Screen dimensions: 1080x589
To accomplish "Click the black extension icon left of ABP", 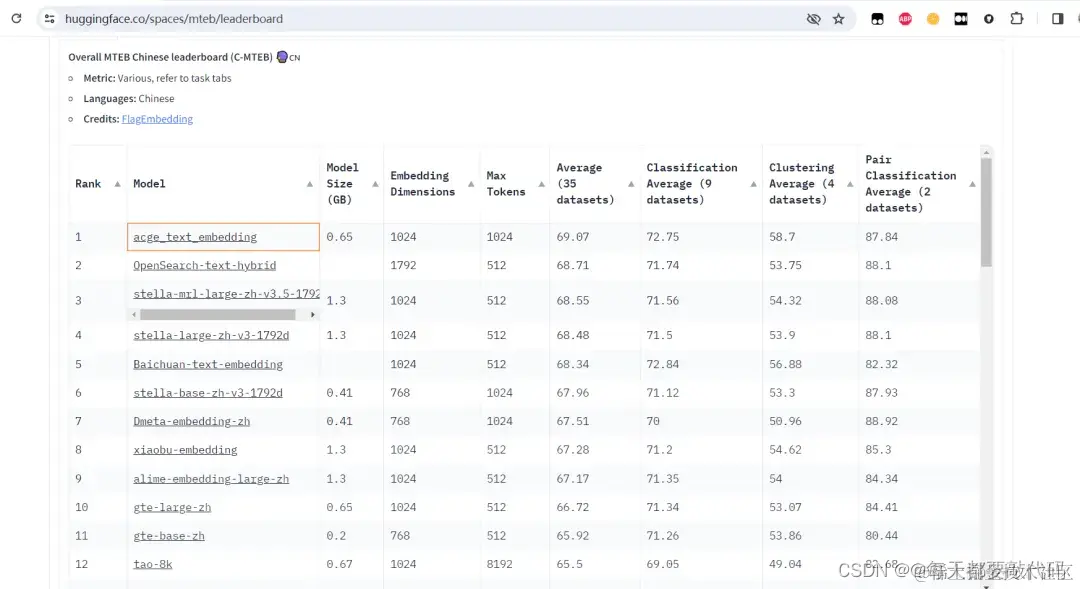I will tap(877, 19).
